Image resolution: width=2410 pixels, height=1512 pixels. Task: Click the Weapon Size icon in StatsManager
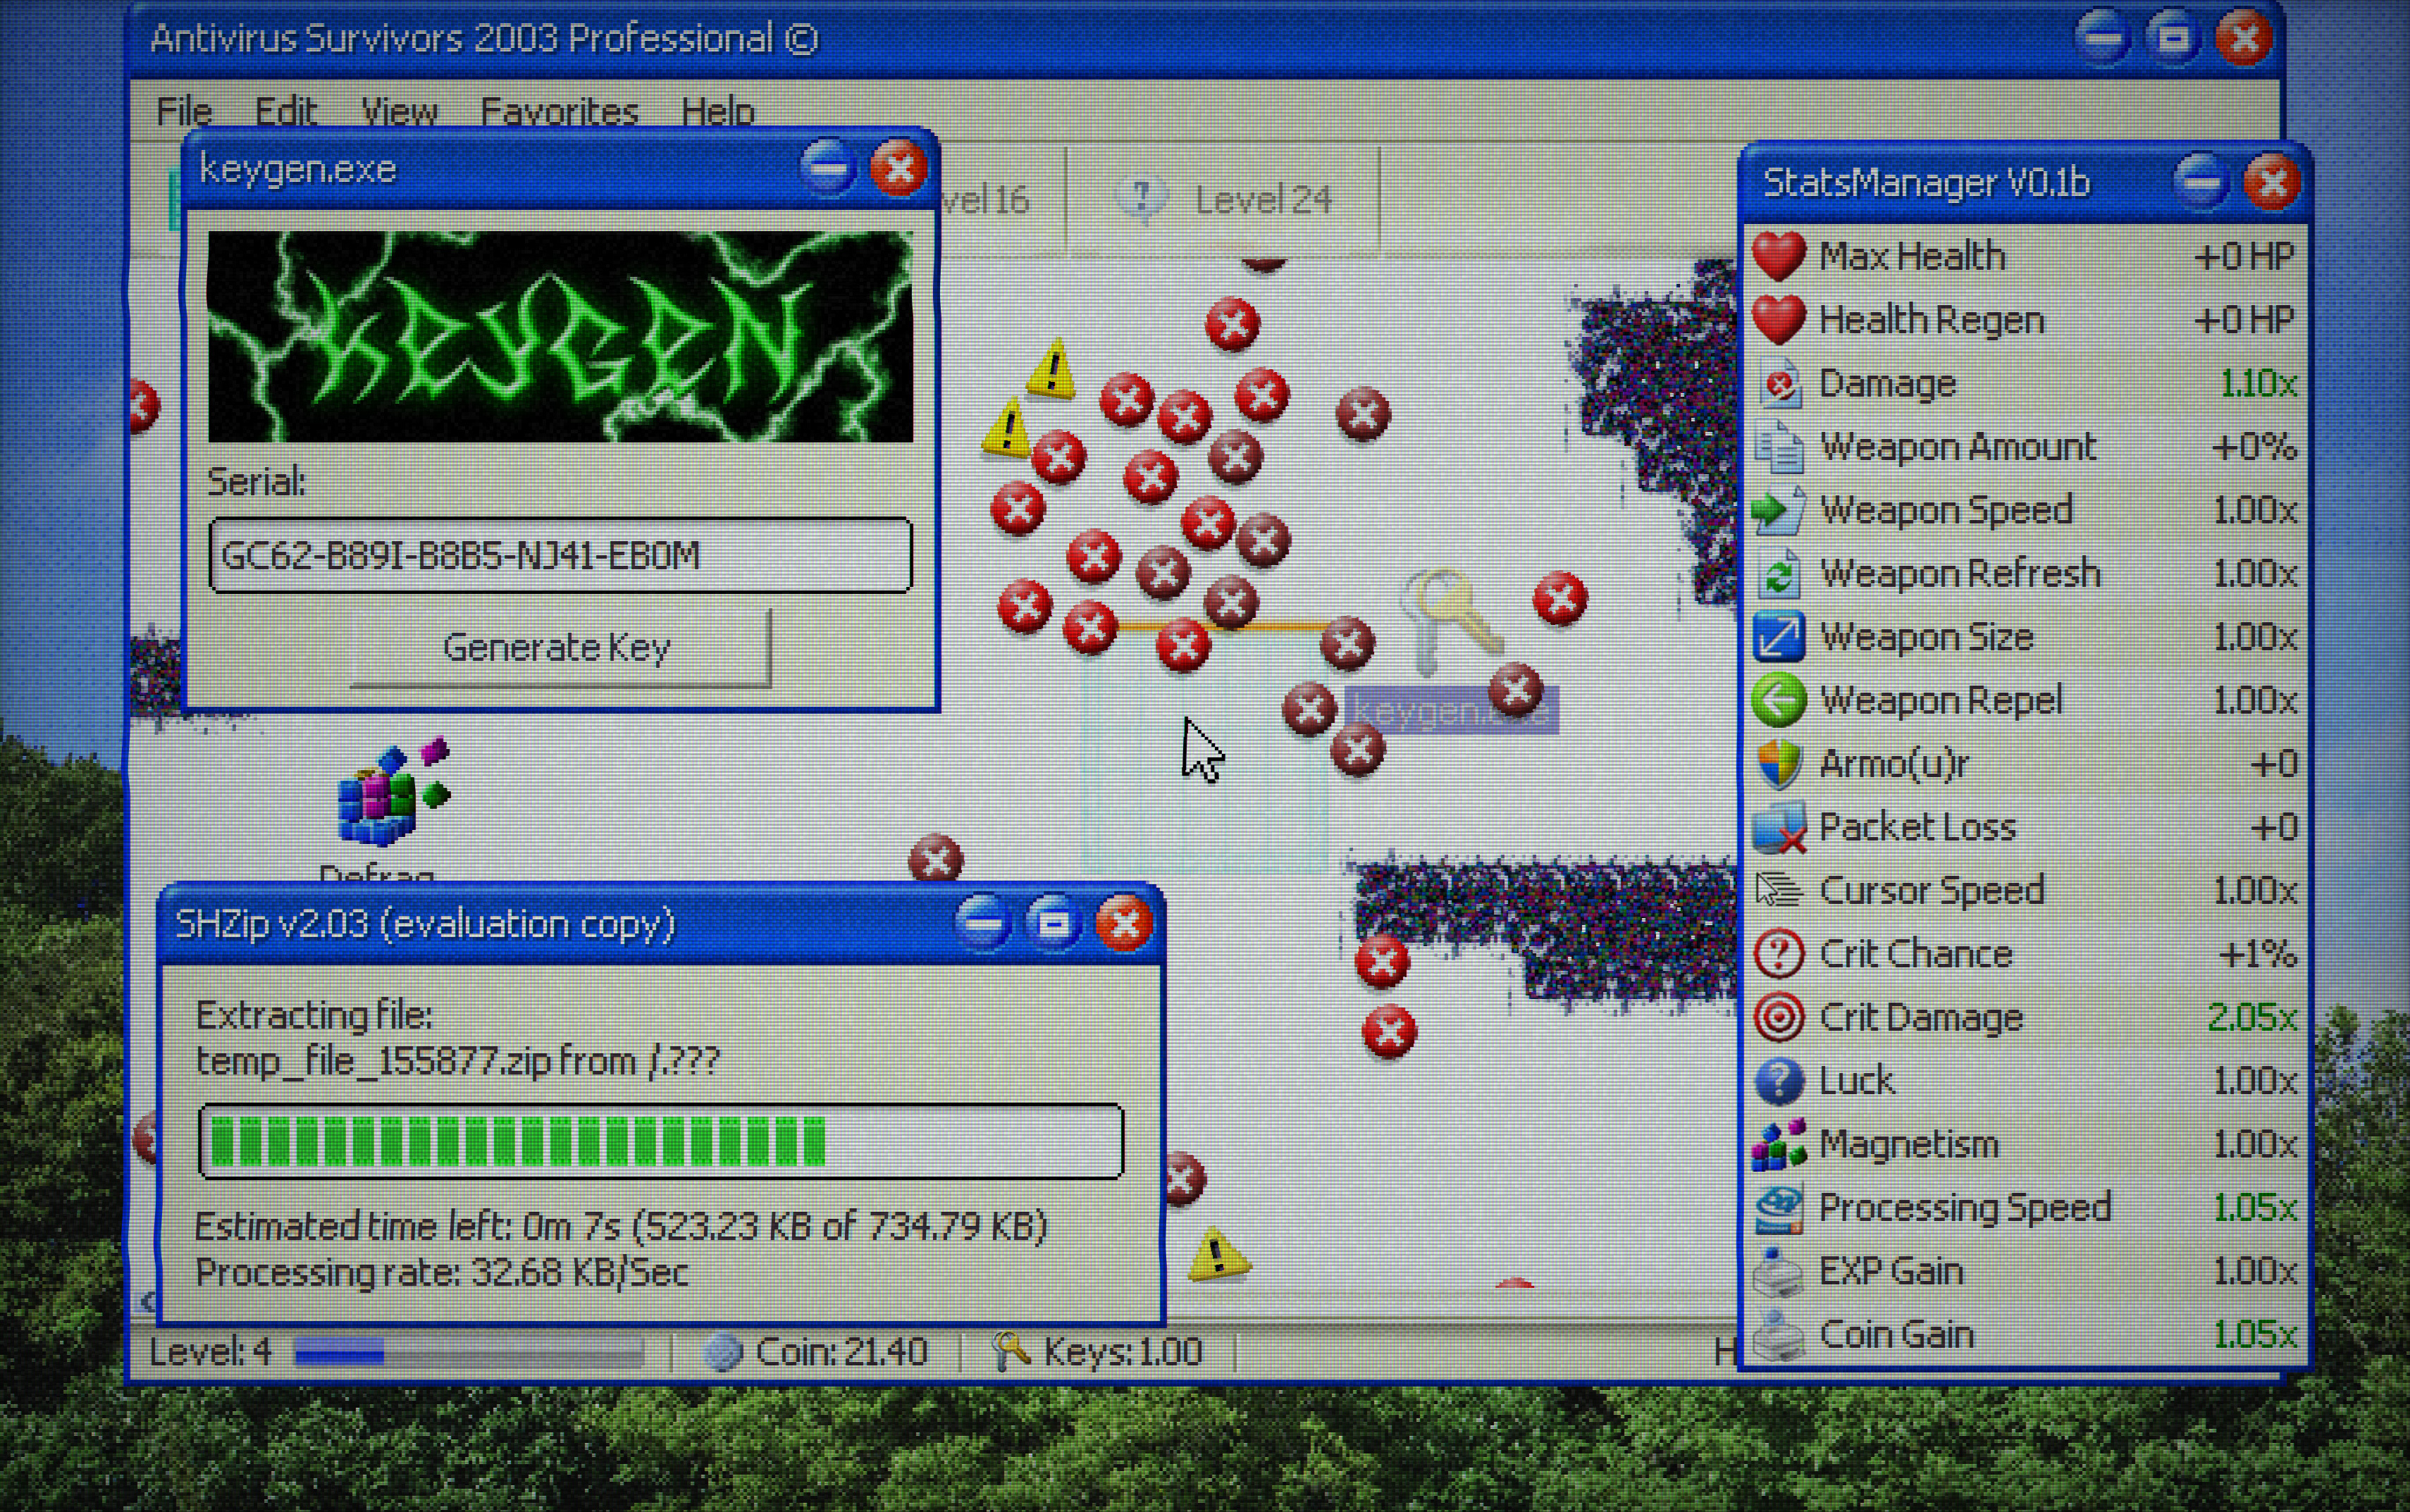(x=1778, y=637)
